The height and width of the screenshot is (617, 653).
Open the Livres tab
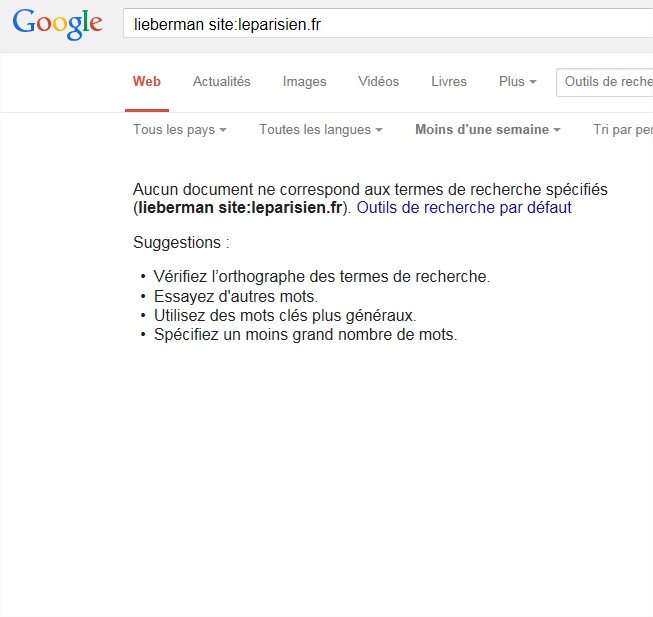point(449,82)
